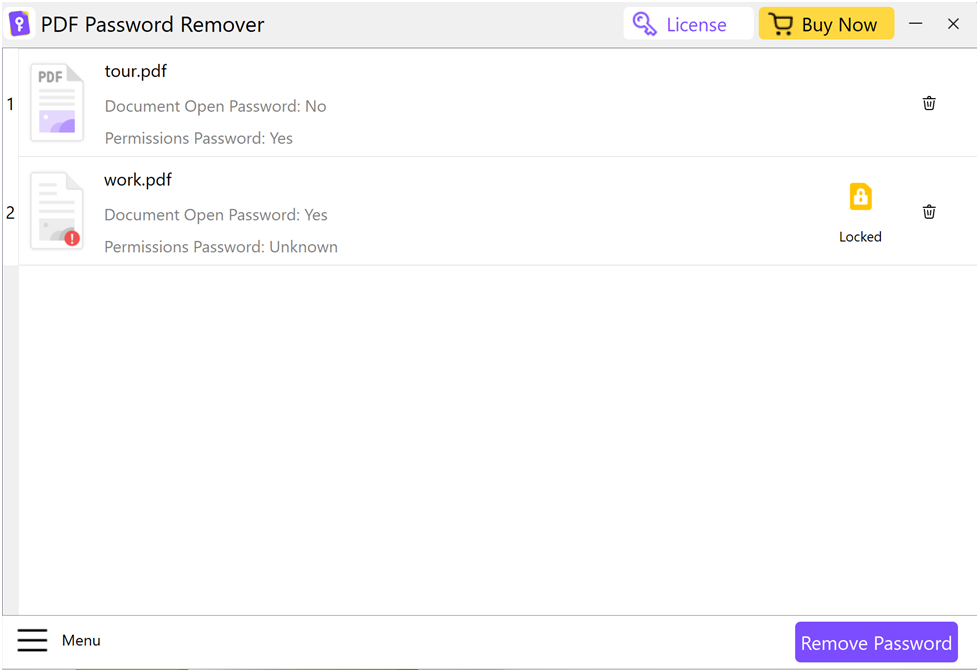Select the work.pdf document thumbnail
979x672 pixels.
tap(56, 210)
